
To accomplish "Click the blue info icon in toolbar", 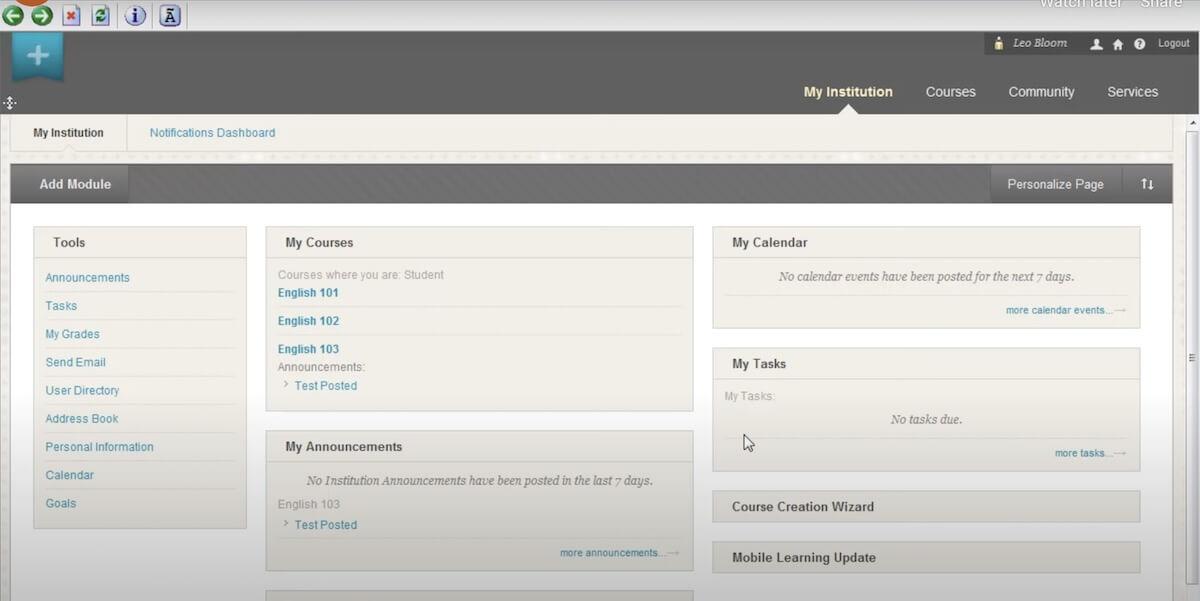I will pyautogui.click(x=135, y=15).
